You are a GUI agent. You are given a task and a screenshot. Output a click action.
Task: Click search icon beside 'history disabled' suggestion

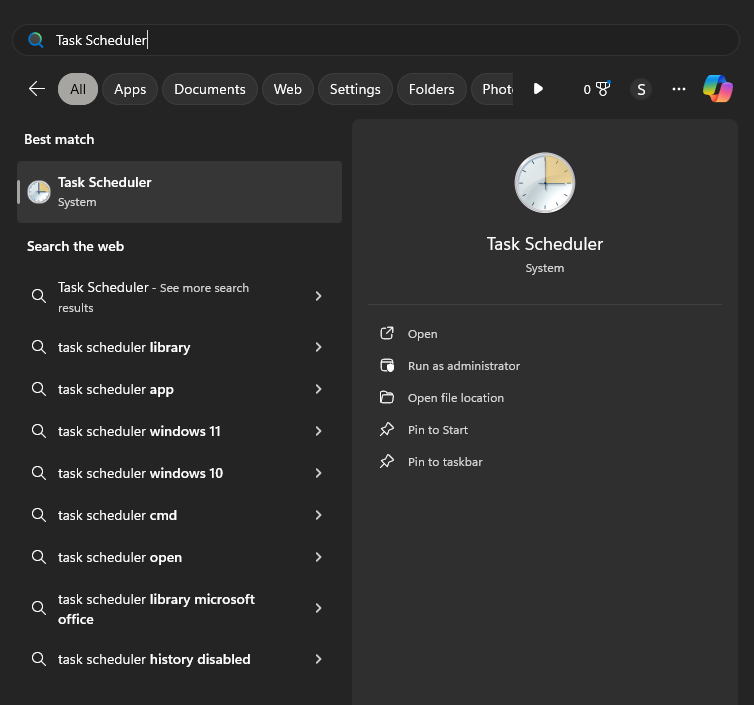39,659
